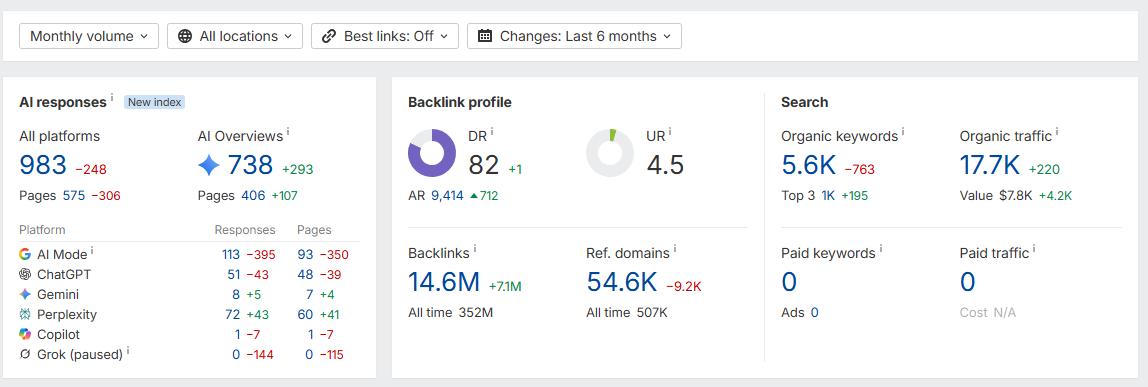Click the purple DR donut chart
Viewport: 1148px width, 387px height.
tap(432, 153)
